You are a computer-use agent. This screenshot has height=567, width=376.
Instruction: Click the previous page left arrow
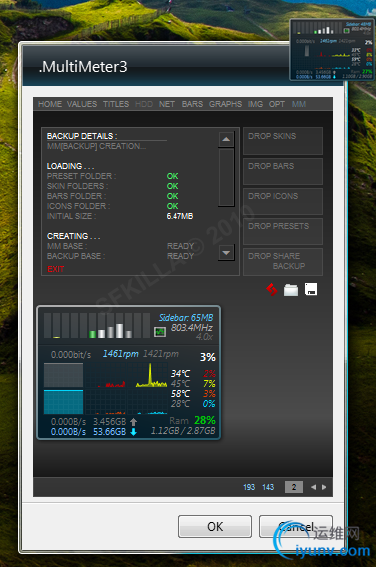[313, 487]
